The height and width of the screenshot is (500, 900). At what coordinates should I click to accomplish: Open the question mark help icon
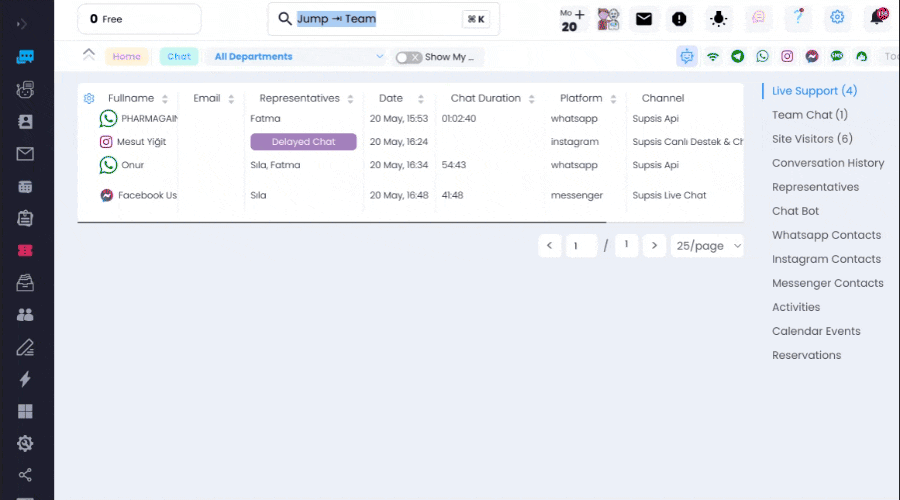798,17
